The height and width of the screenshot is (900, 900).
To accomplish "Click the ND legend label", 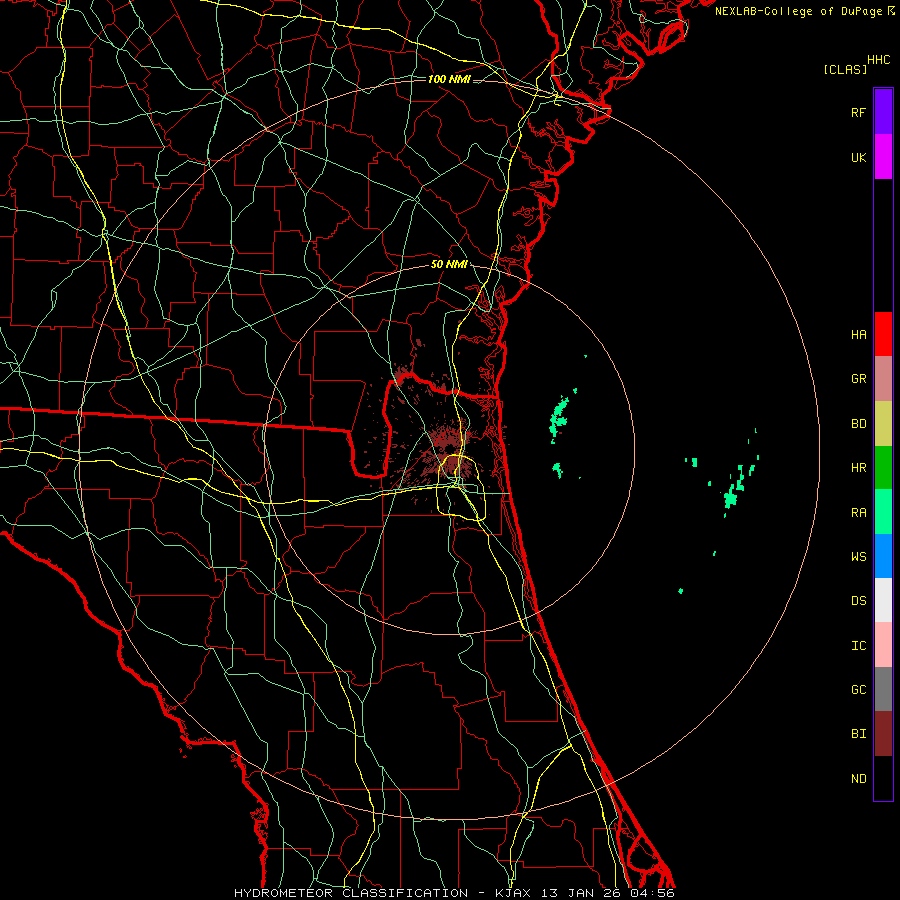I will click(858, 779).
